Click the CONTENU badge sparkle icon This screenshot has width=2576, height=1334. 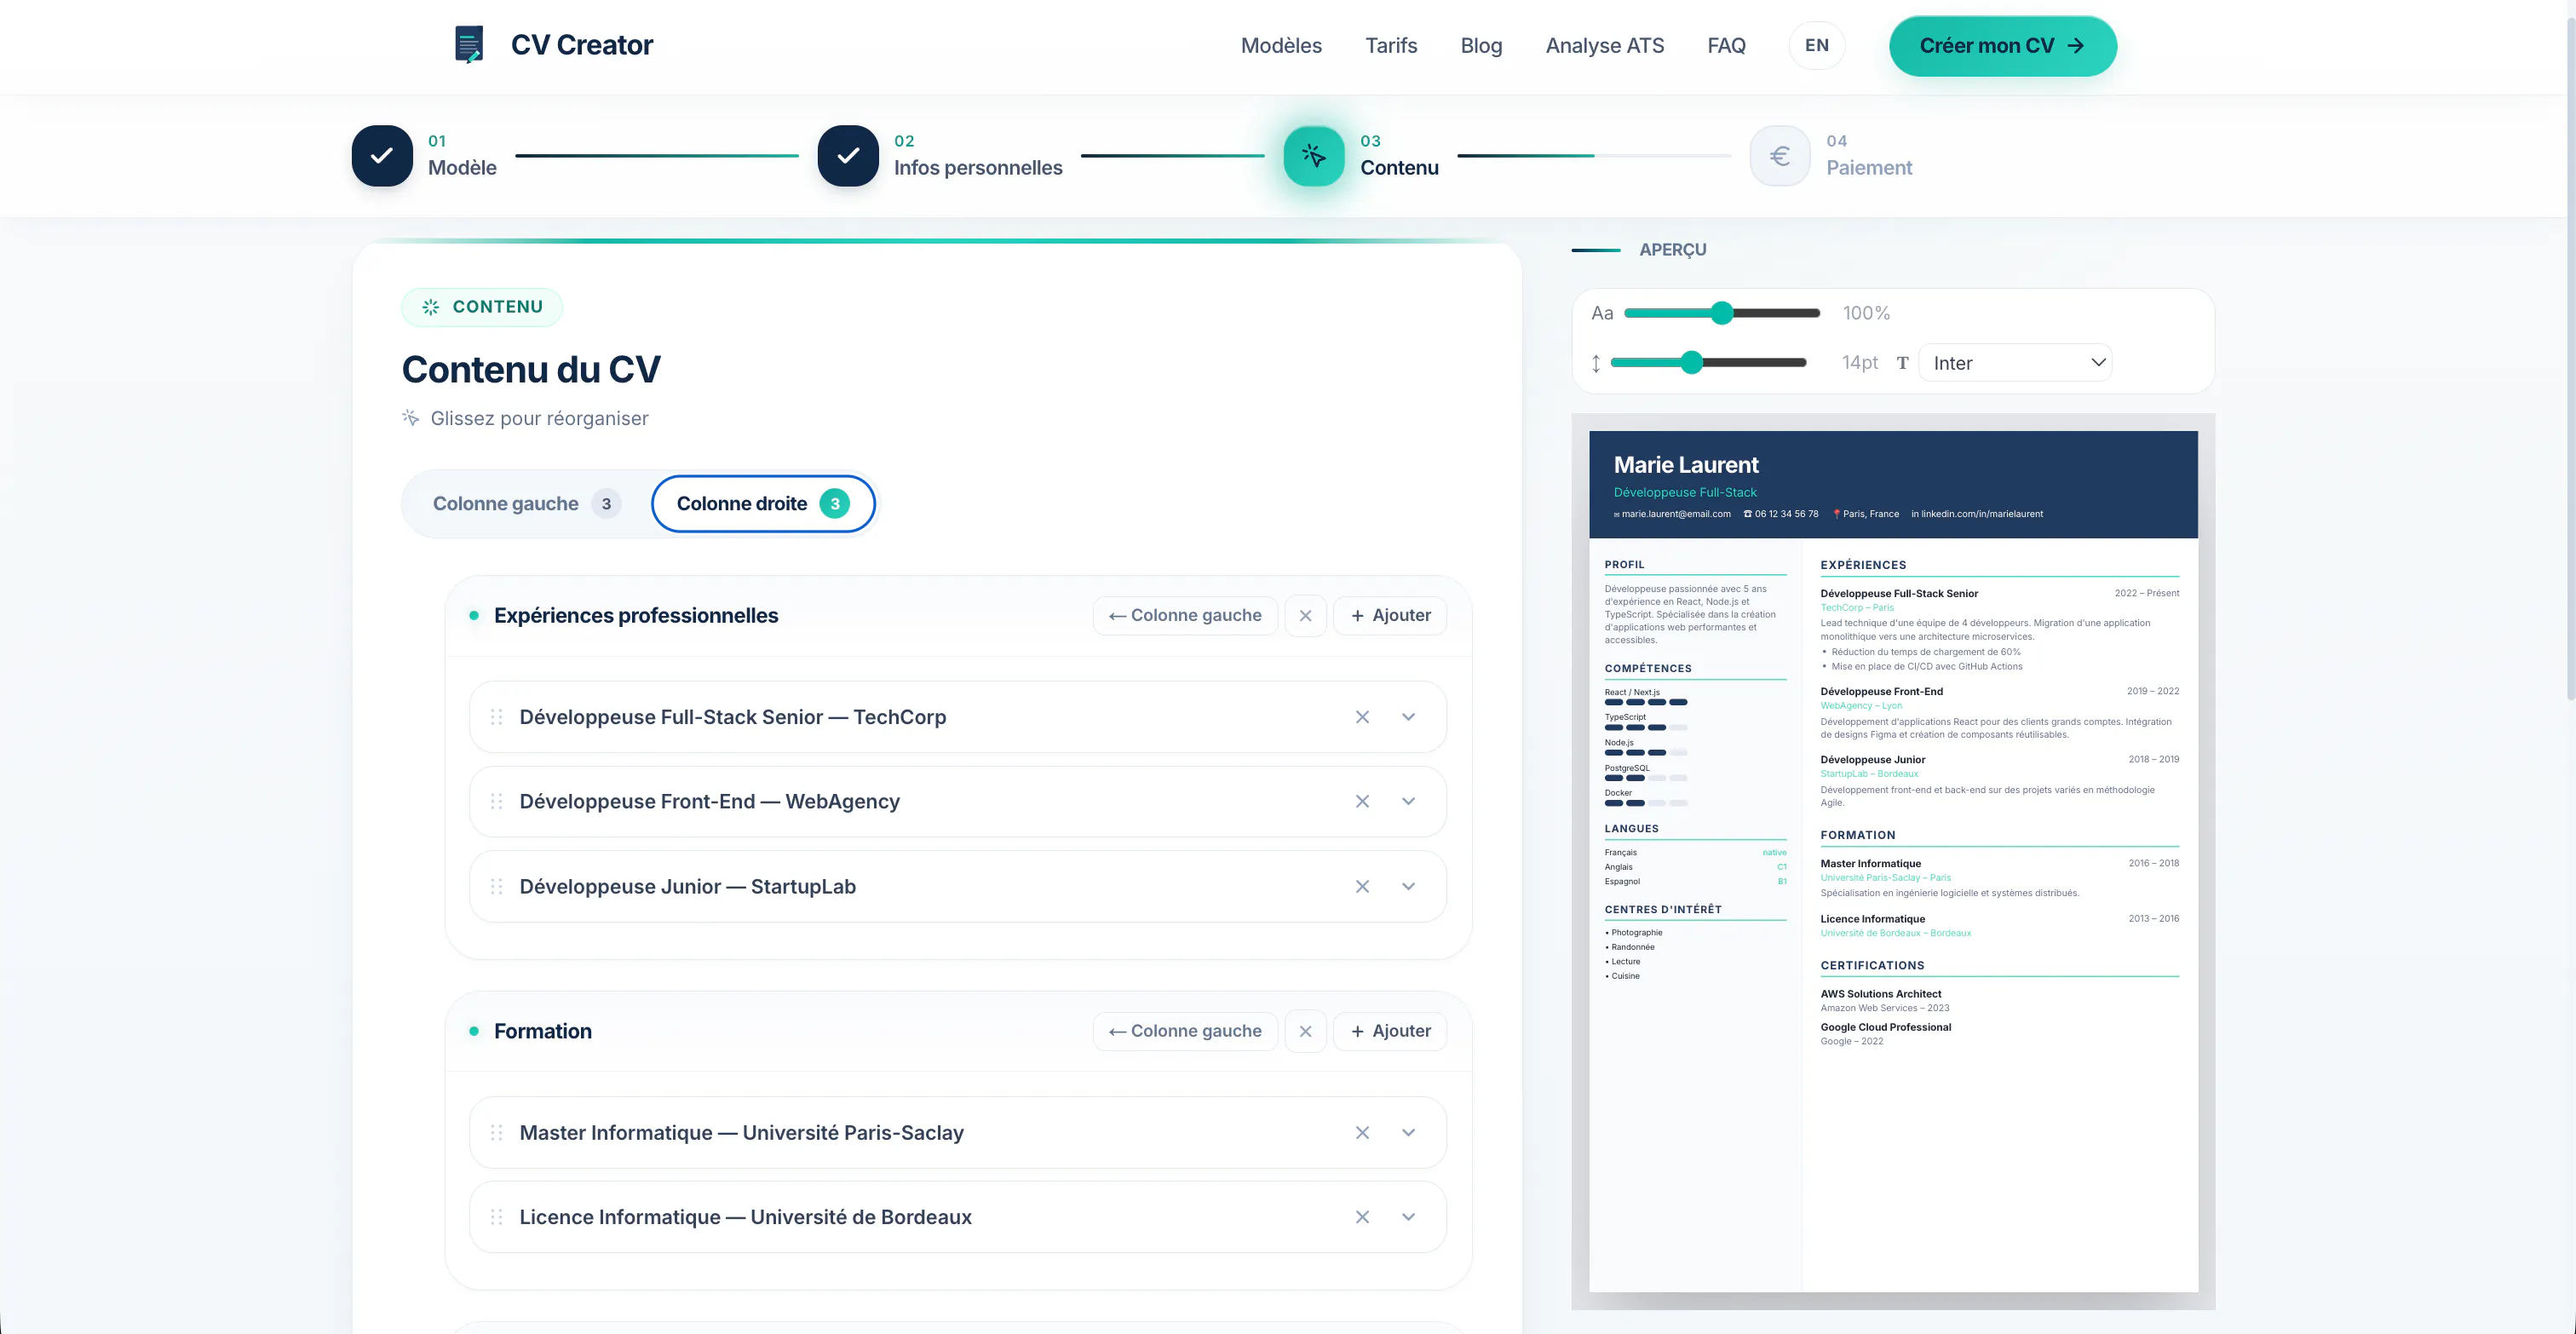pos(431,307)
